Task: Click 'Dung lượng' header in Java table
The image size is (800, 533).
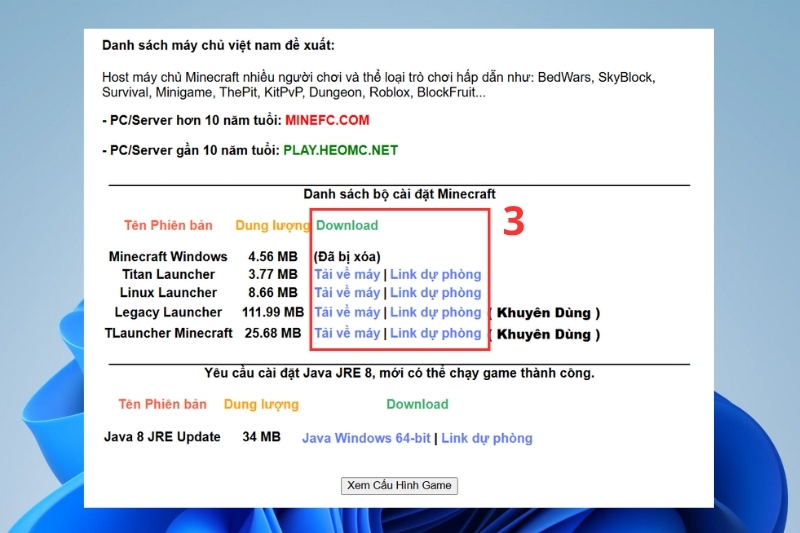Action: (x=261, y=404)
